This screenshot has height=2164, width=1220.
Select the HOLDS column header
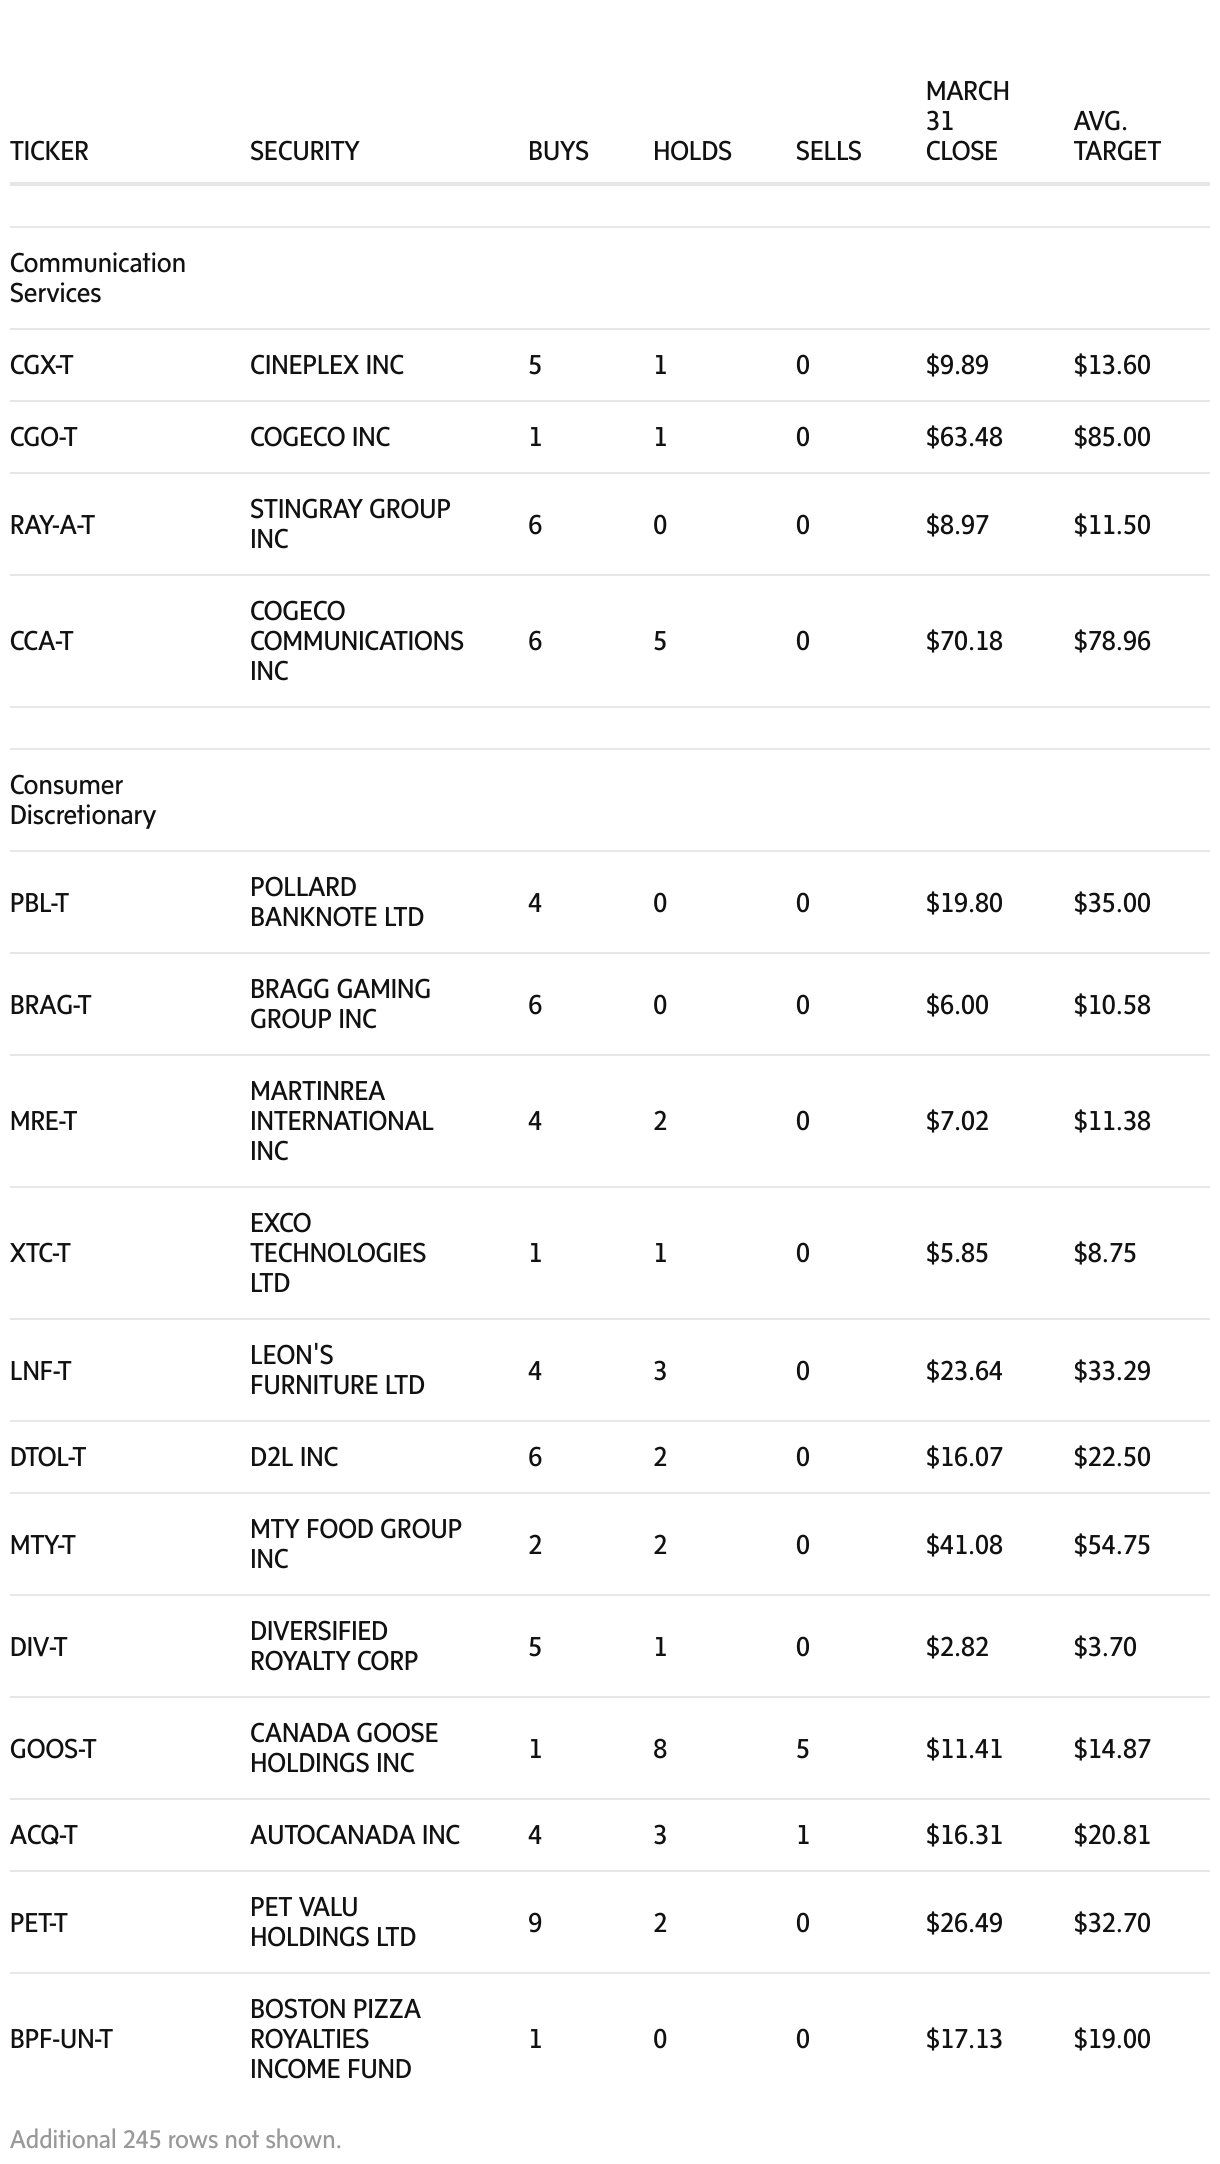692,151
